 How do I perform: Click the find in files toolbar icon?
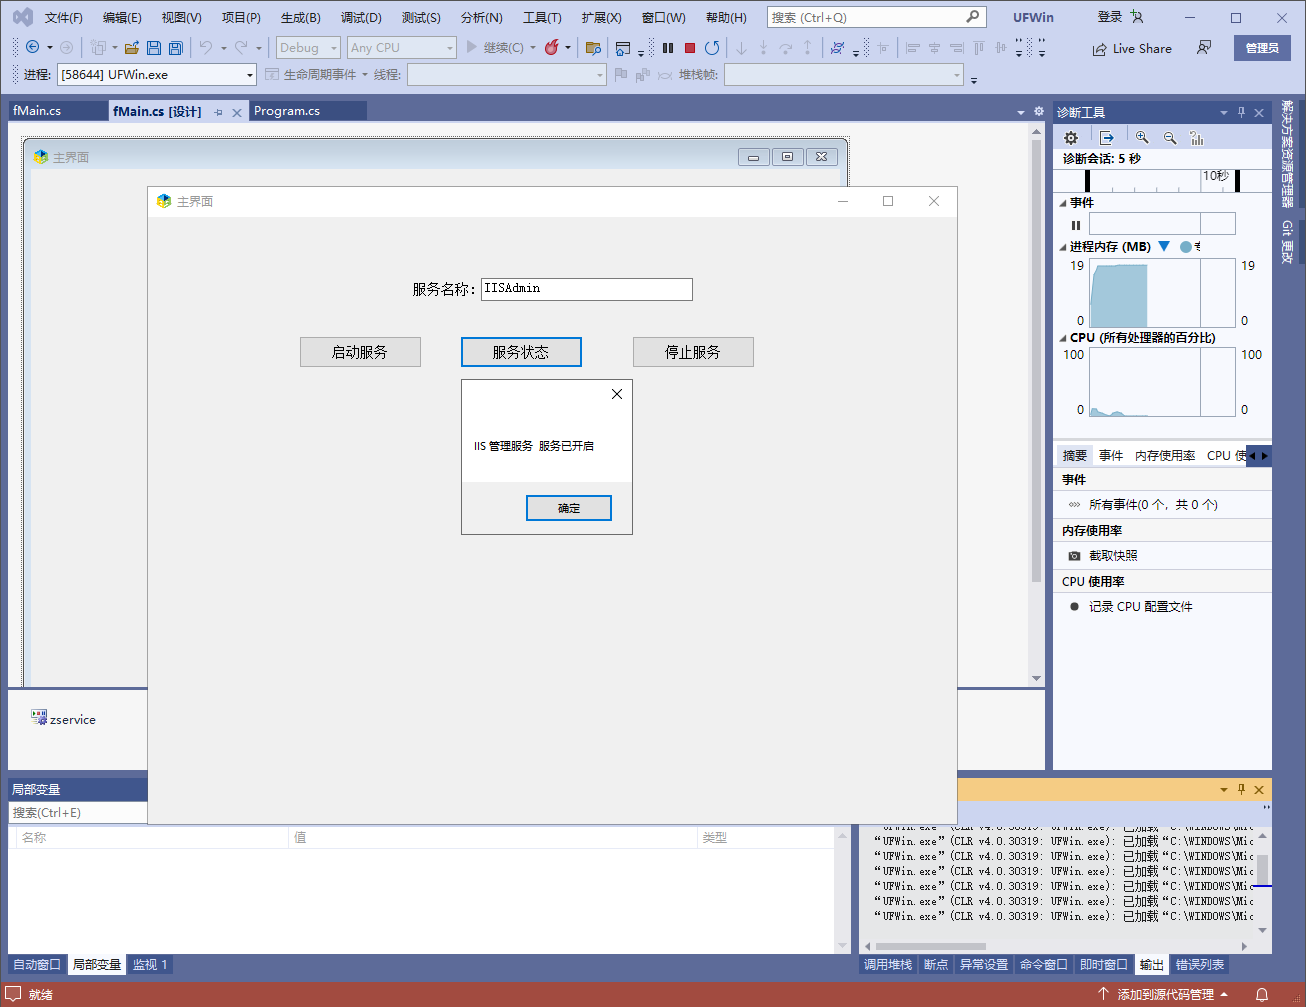tap(593, 47)
